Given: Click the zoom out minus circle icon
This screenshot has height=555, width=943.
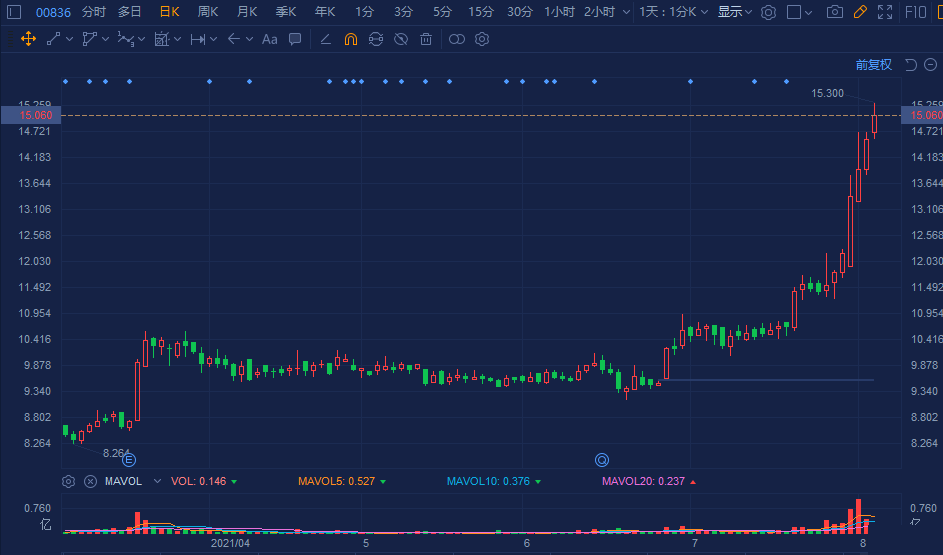Looking at the screenshot, I should click(x=930, y=64).
